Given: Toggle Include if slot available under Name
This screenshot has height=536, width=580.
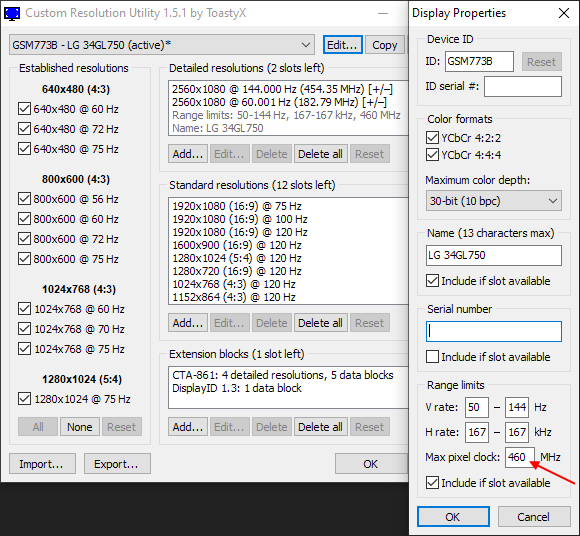Looking at the screenshot, I should 432,281.
